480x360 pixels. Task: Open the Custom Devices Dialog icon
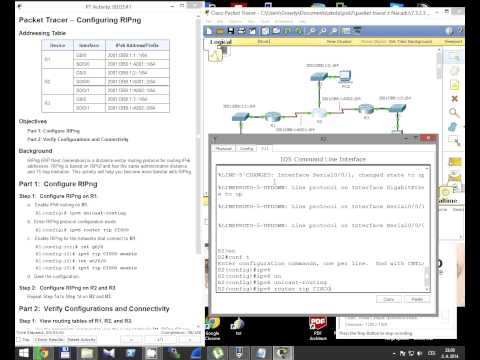pyautogui.click(x=357, y=31)
